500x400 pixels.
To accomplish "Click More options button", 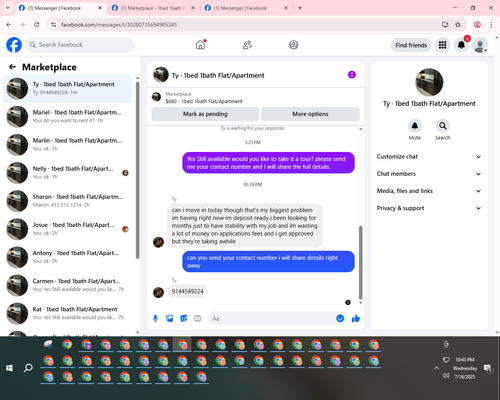I will (310, 114).
